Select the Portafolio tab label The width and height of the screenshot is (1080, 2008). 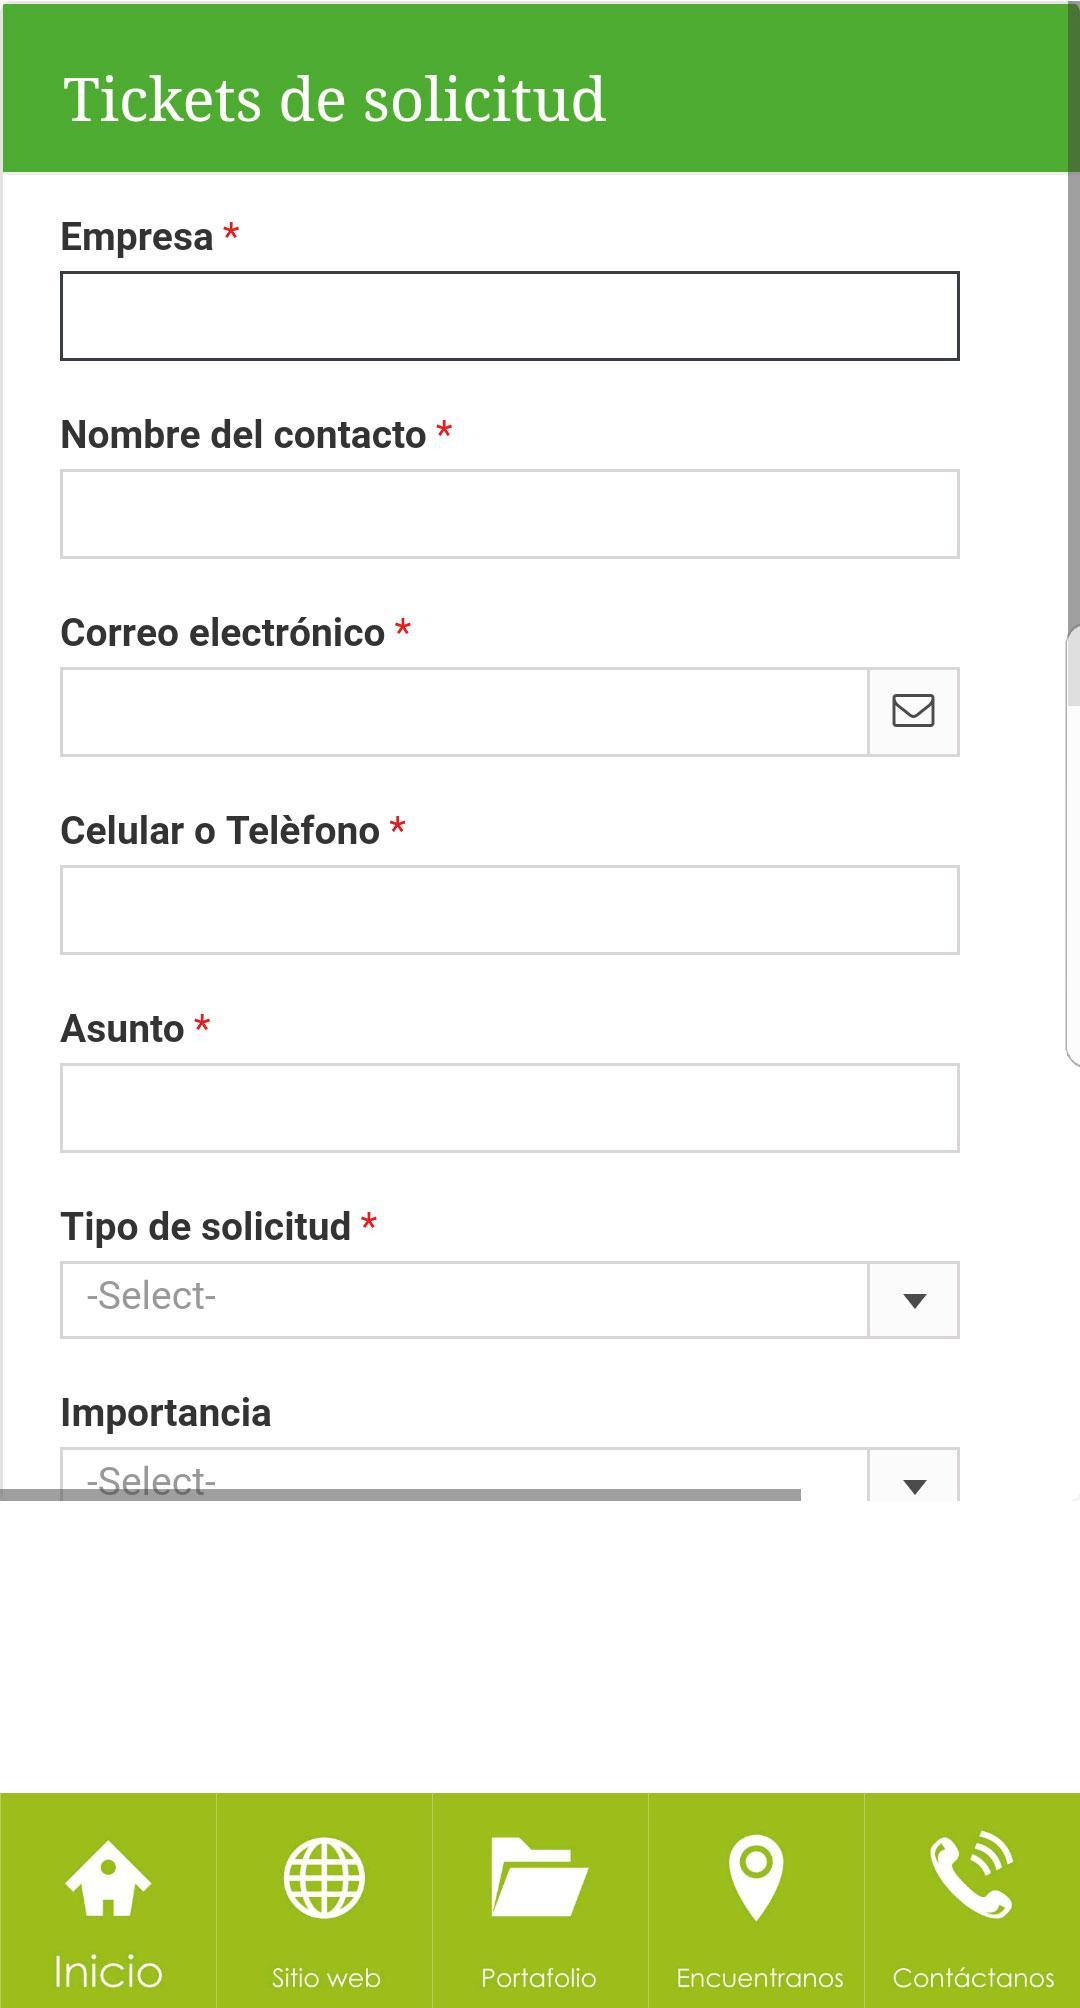539,1977
